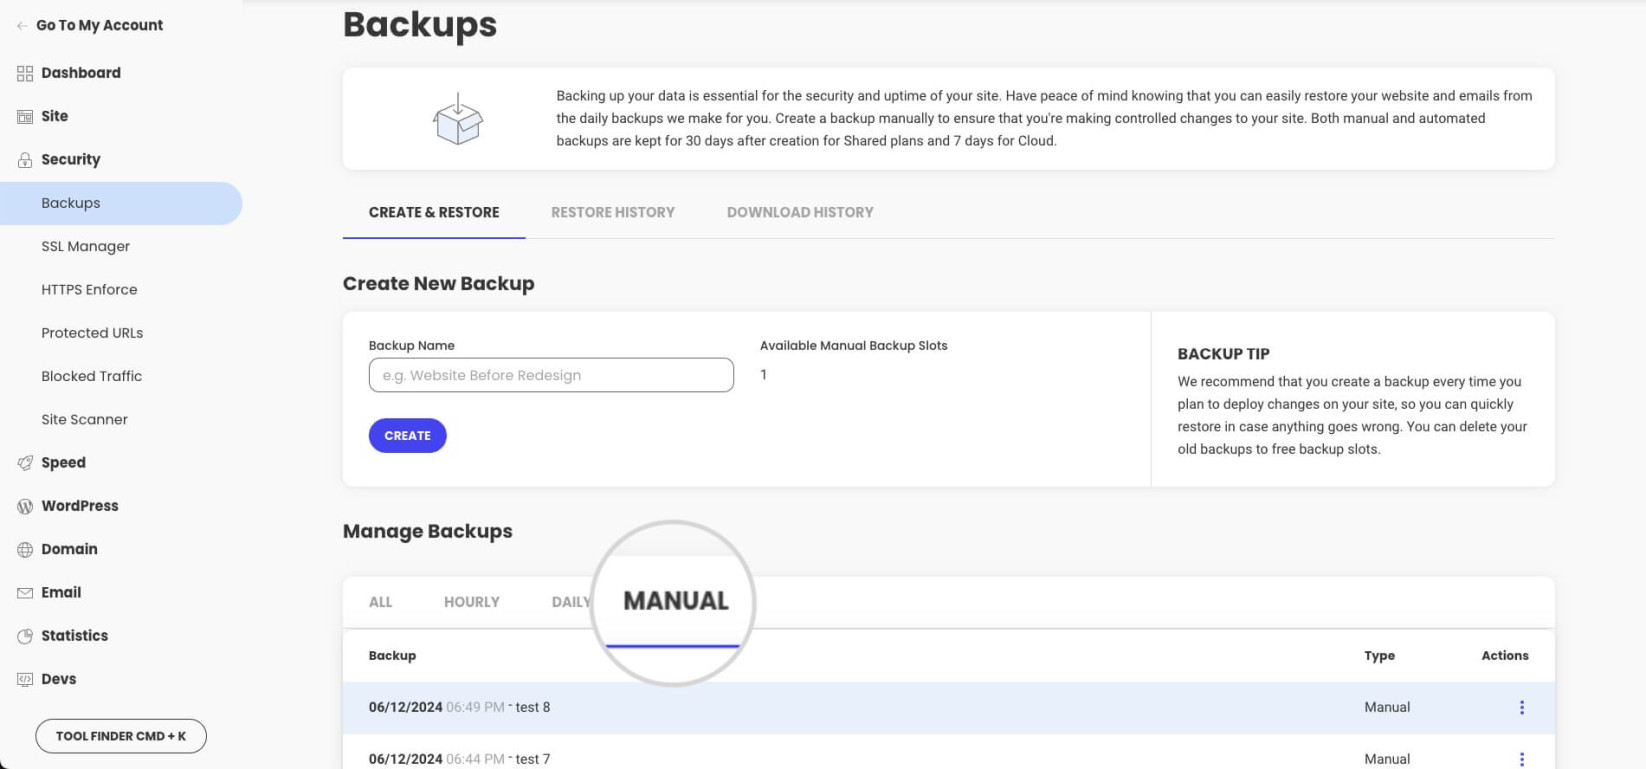Click the Backups page title
1646x769 pixels.
point(420,24)
